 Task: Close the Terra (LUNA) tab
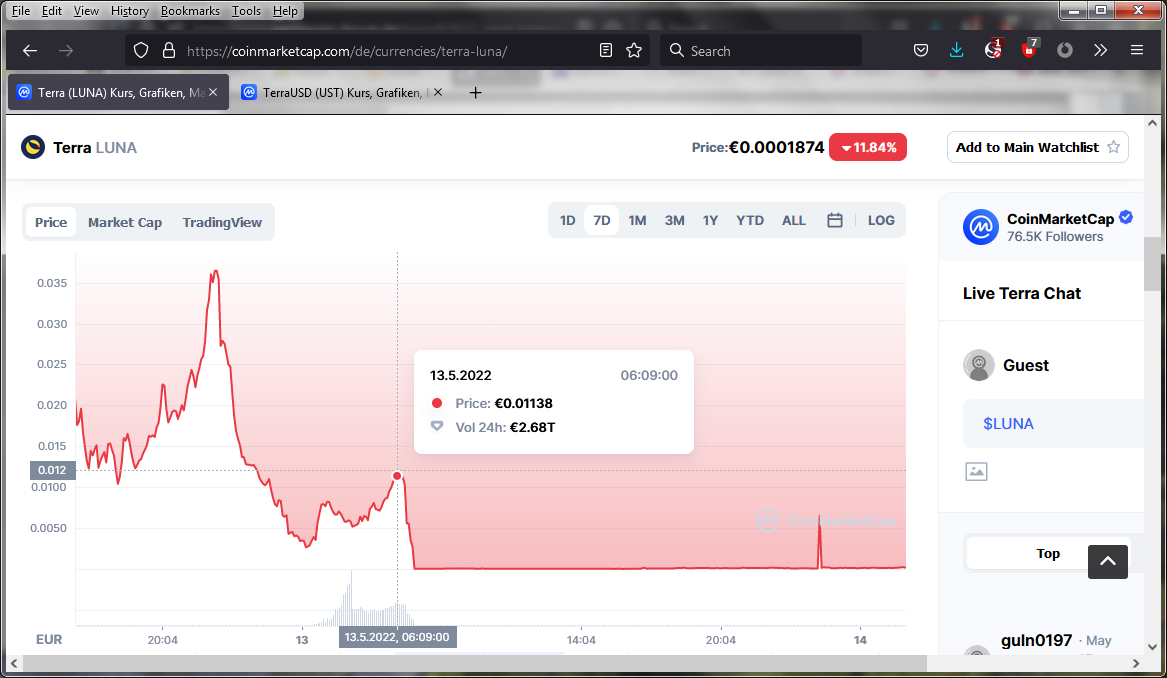pos(213,92)
